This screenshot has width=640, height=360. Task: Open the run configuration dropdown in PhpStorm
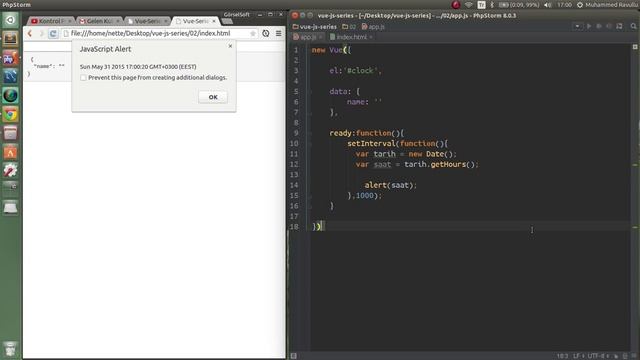pyautogui.click(x=577, y=26)
